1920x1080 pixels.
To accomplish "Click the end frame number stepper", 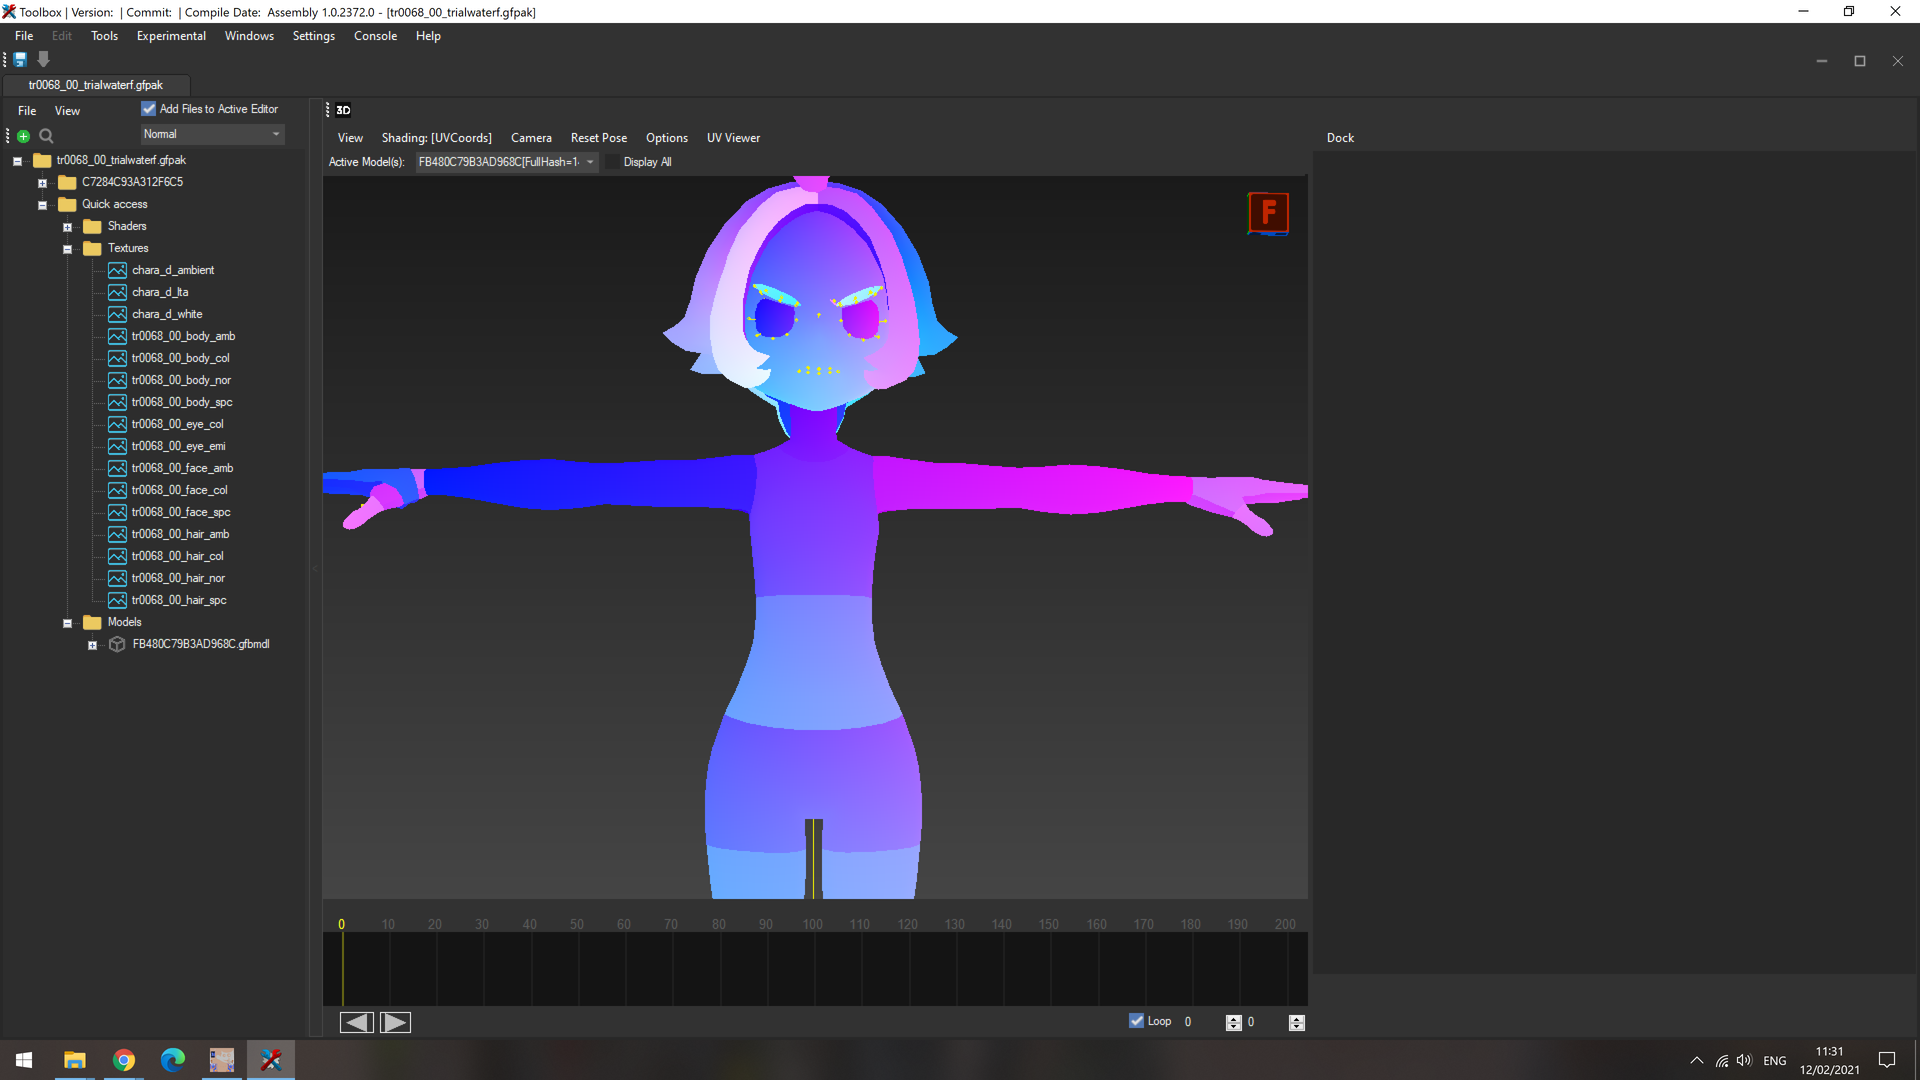I will (x=1297, y=1022).
